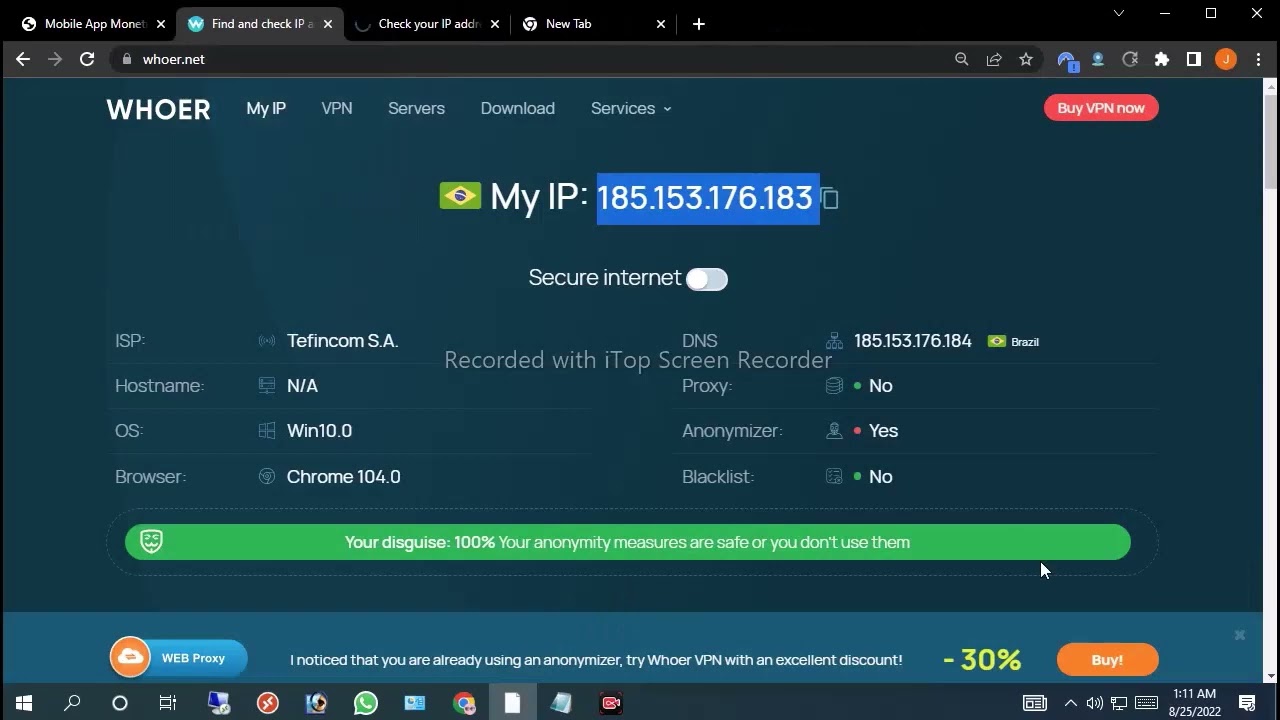Screen dimensions: 1280x720
Task: Open the Extensions puzzle icon
Action: (1162, 59)
